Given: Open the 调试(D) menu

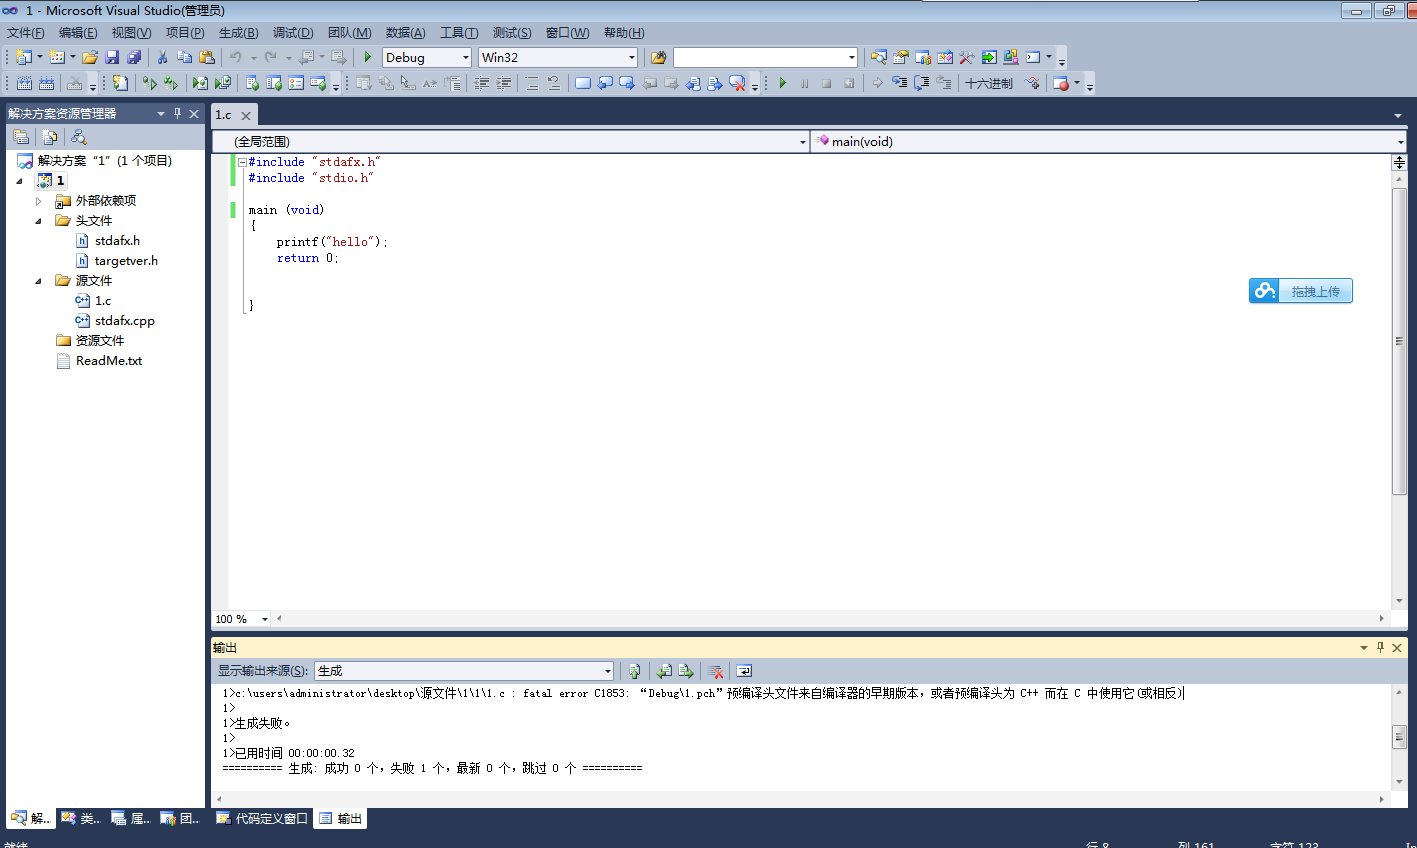Looking at the screenshot, I should click(x=293, y=33).
